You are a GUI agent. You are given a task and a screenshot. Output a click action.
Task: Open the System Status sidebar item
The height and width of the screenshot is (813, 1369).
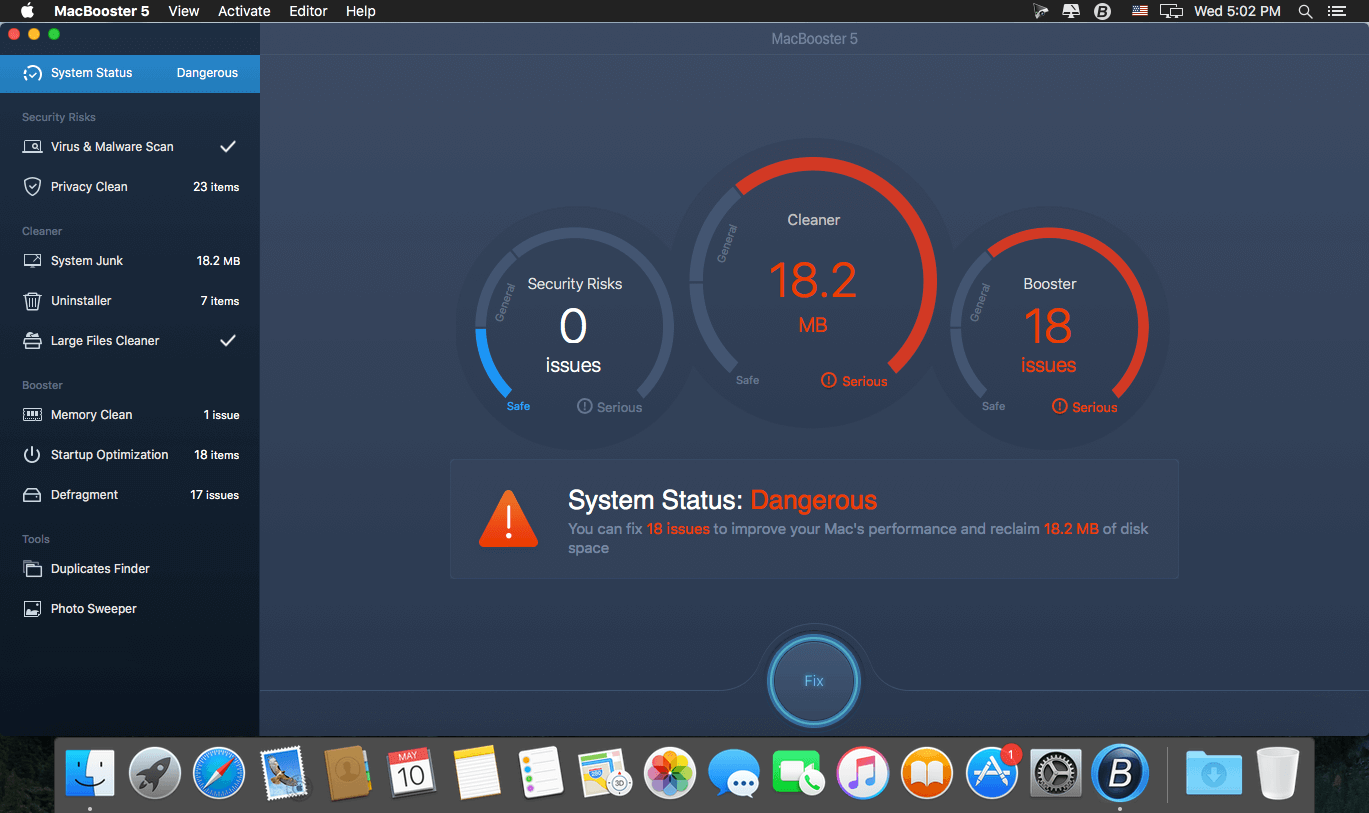pos(130,73)
